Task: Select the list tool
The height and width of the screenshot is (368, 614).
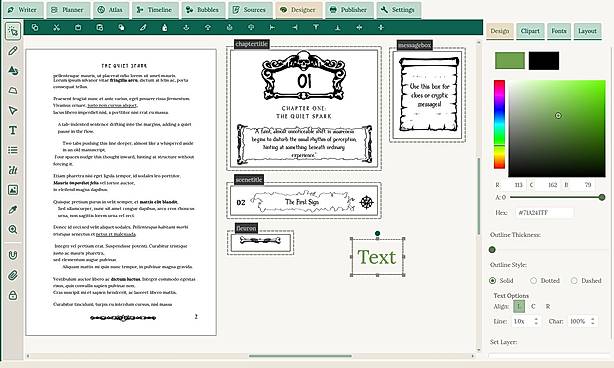Action: [x=13, y=150]
